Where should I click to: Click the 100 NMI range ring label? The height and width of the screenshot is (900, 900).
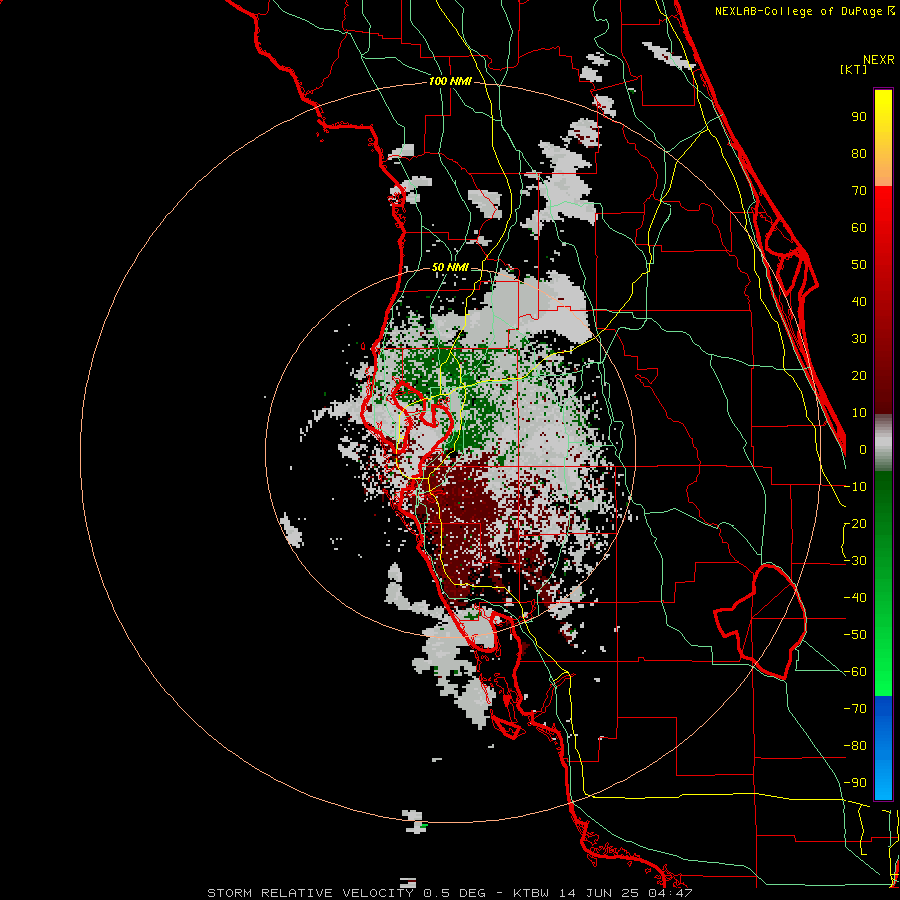click(x=450, y=82)
